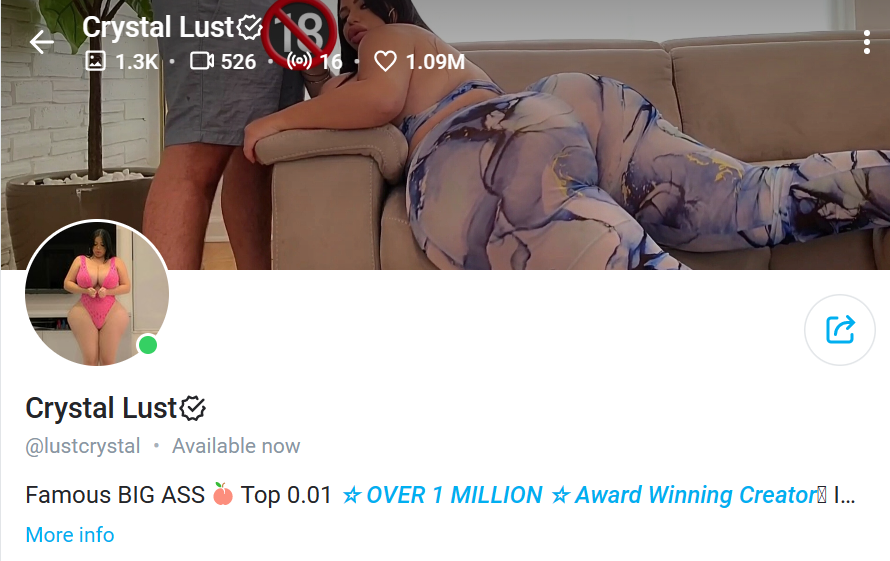Click the 1.09M likes count
The height and width of the screenshot is (561, 890).
pos(435,61)
